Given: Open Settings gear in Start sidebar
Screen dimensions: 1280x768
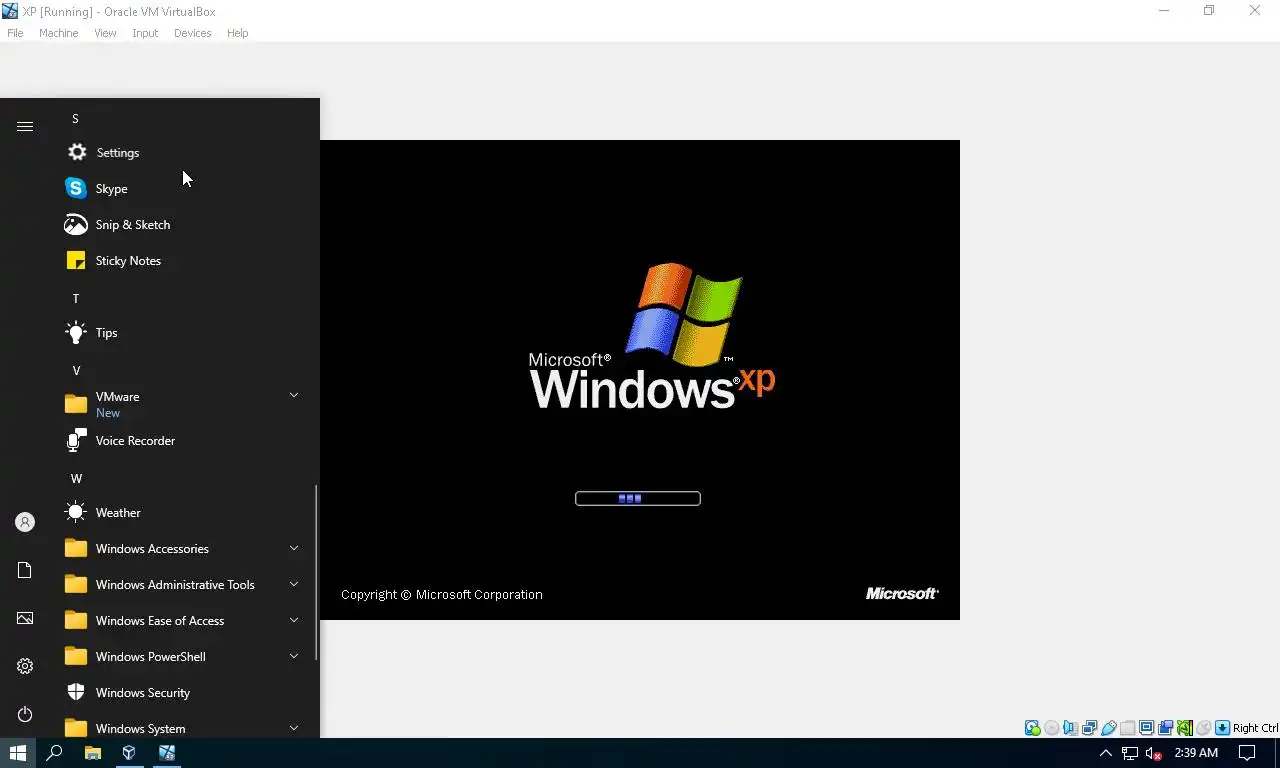Looking at the screenshot, I should coord(25,666).
